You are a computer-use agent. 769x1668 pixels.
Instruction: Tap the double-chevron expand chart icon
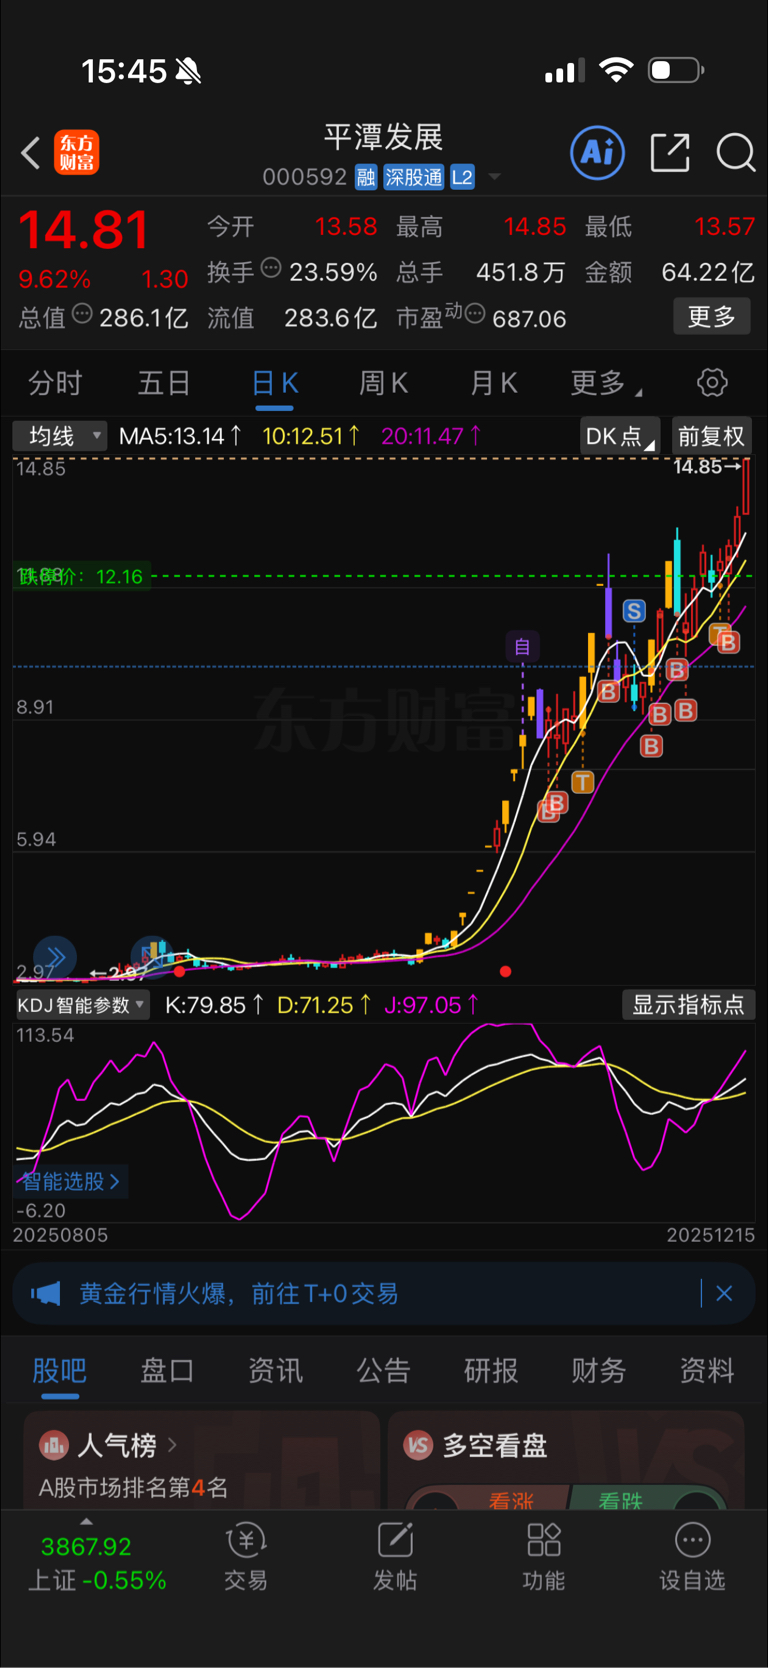coord(55,958)
